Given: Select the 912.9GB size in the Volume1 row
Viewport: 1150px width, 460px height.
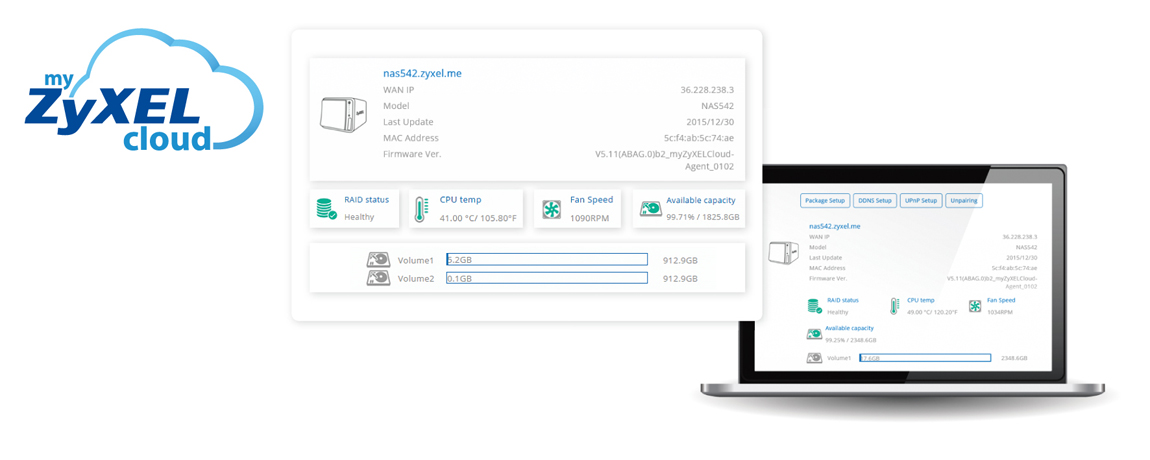Looking at the screenshot, I should click(x=680, y=260).
